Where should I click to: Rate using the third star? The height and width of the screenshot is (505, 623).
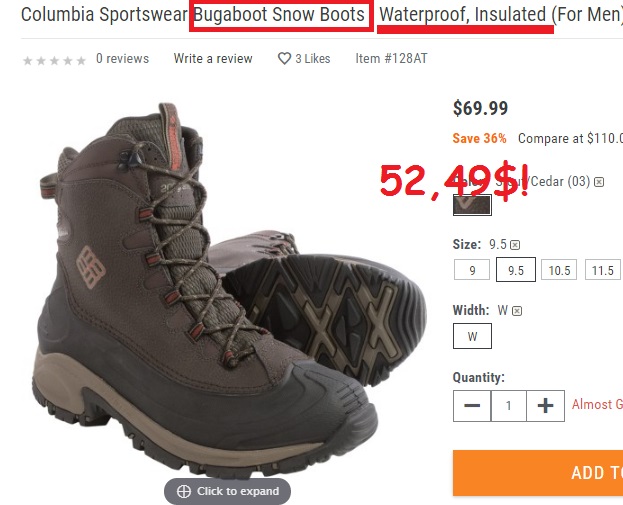(54, 61)
